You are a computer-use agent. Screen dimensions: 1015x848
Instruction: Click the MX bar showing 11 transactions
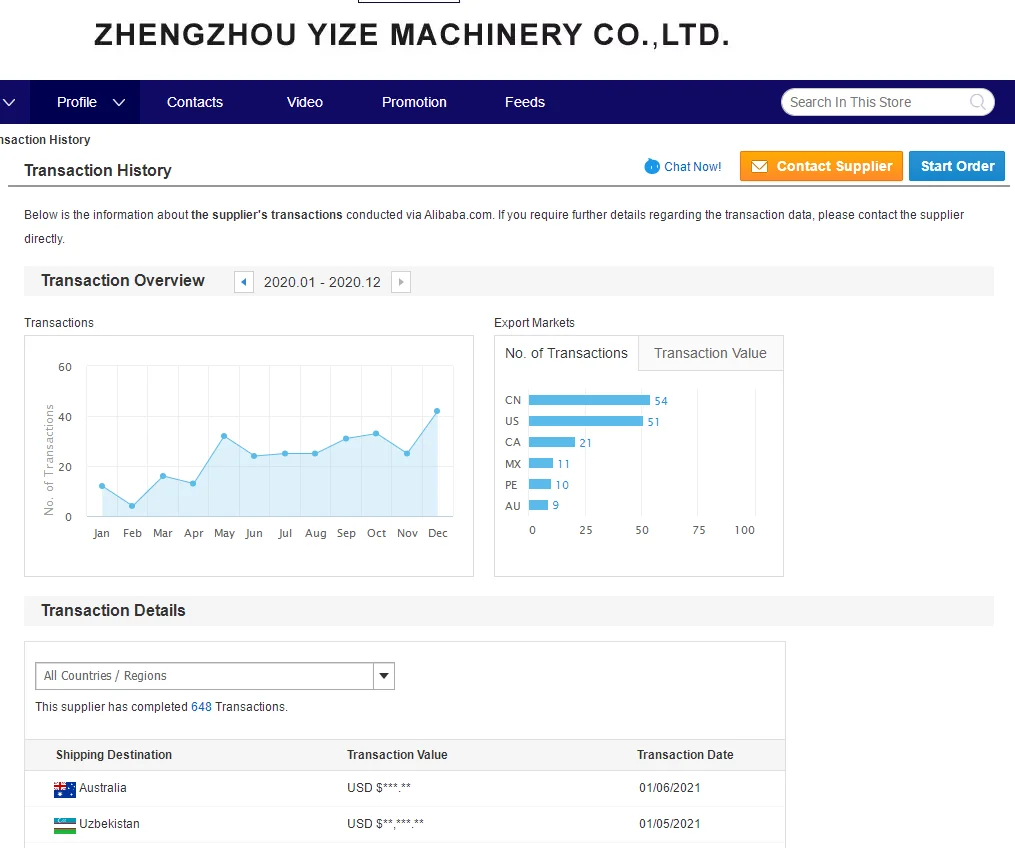point(541,463)
